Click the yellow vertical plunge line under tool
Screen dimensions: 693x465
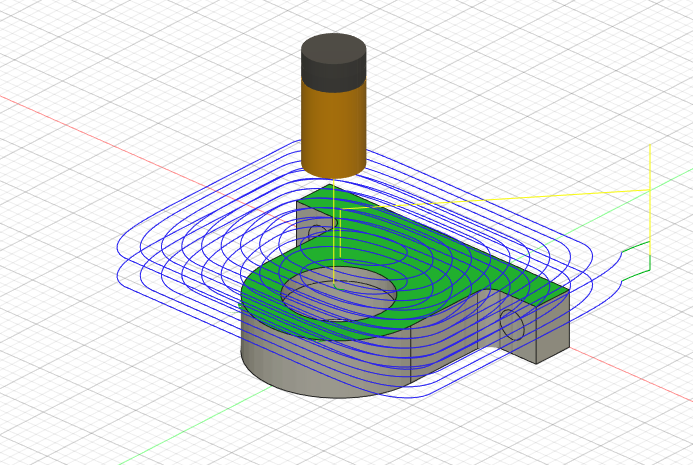click(x=333, y=250)
